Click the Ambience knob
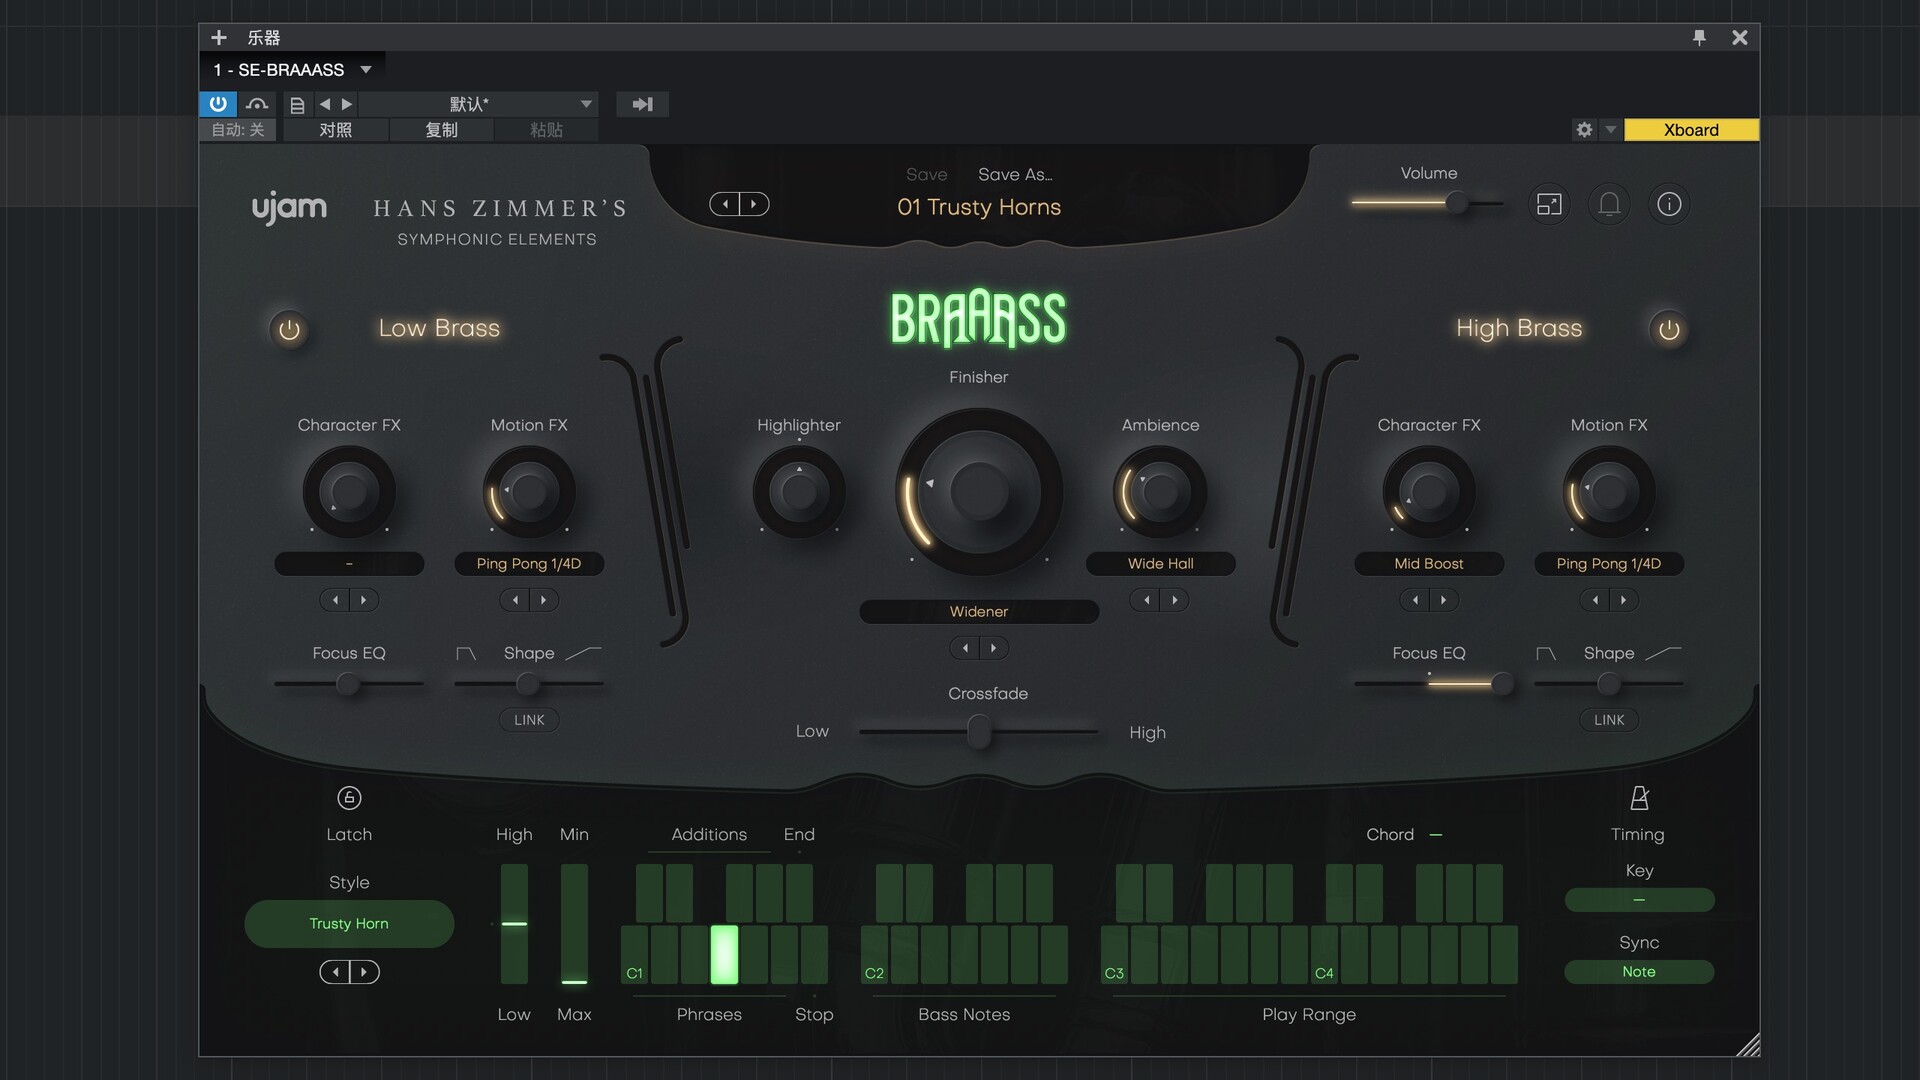The height and width of the screenshot is (1080, 1920). coord(1160,491)
